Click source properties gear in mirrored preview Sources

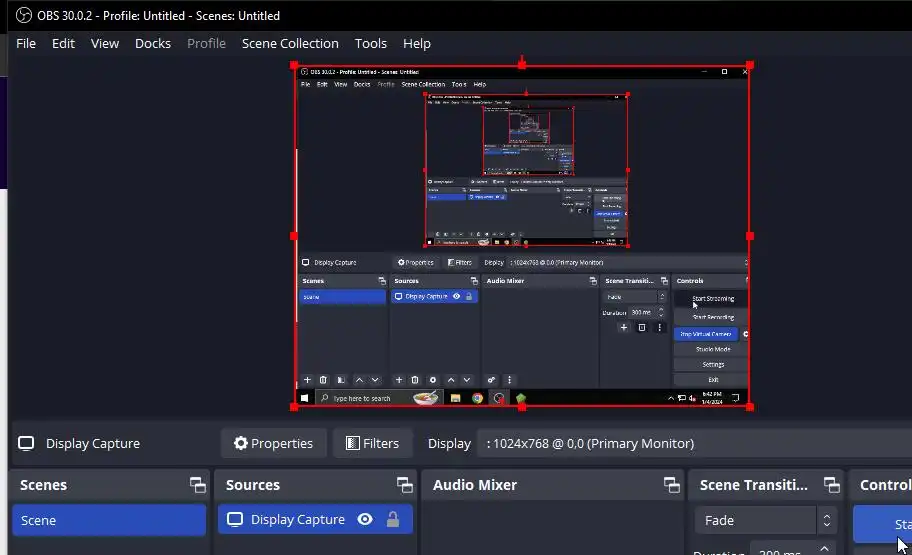[x=432, y=380]
